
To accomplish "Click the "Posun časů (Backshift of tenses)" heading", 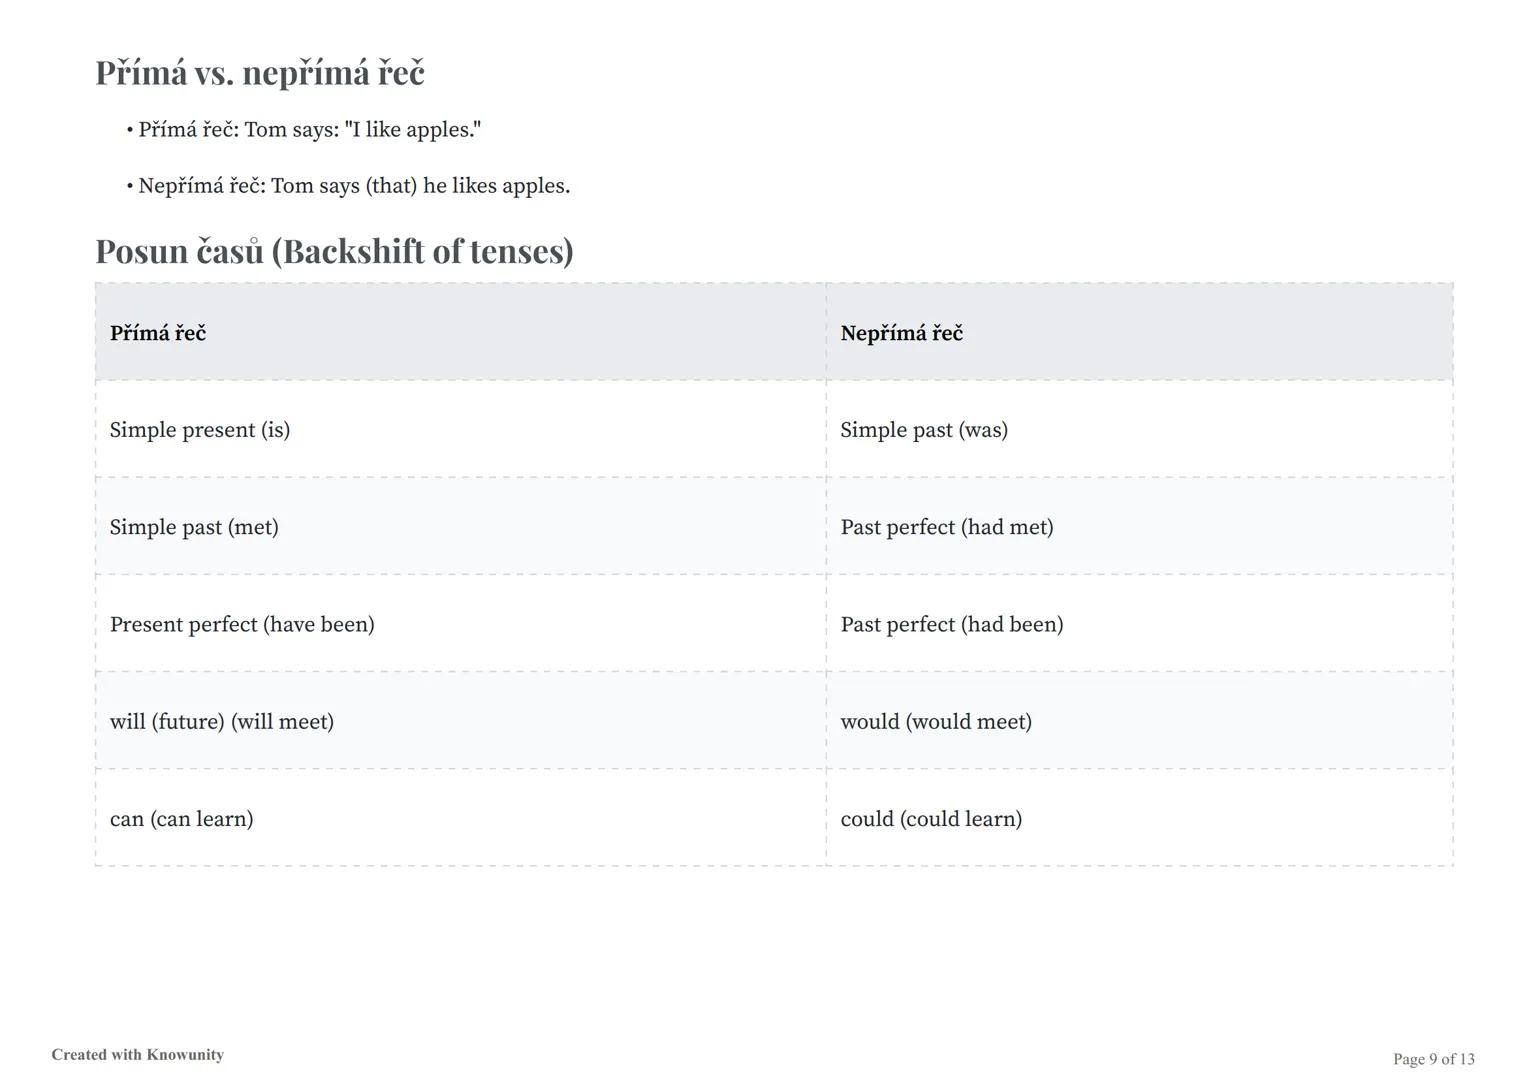I will pos(334,251).
